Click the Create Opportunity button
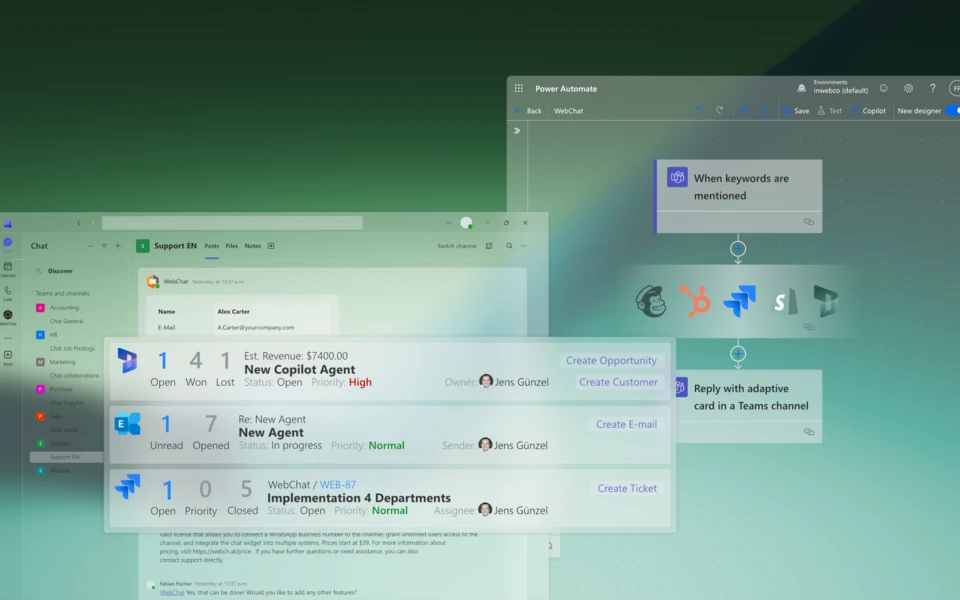Screen dimensions: 960x600 point(611,360)
